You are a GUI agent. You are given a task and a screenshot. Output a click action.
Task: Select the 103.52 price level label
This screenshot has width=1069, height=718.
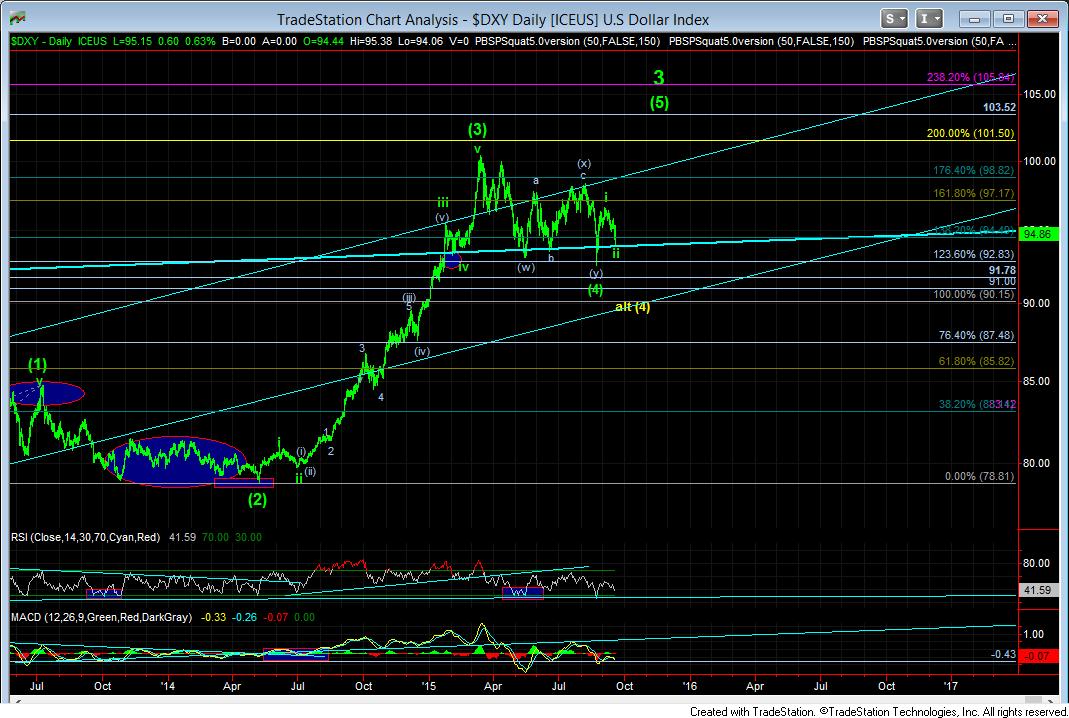coord(999,108)
